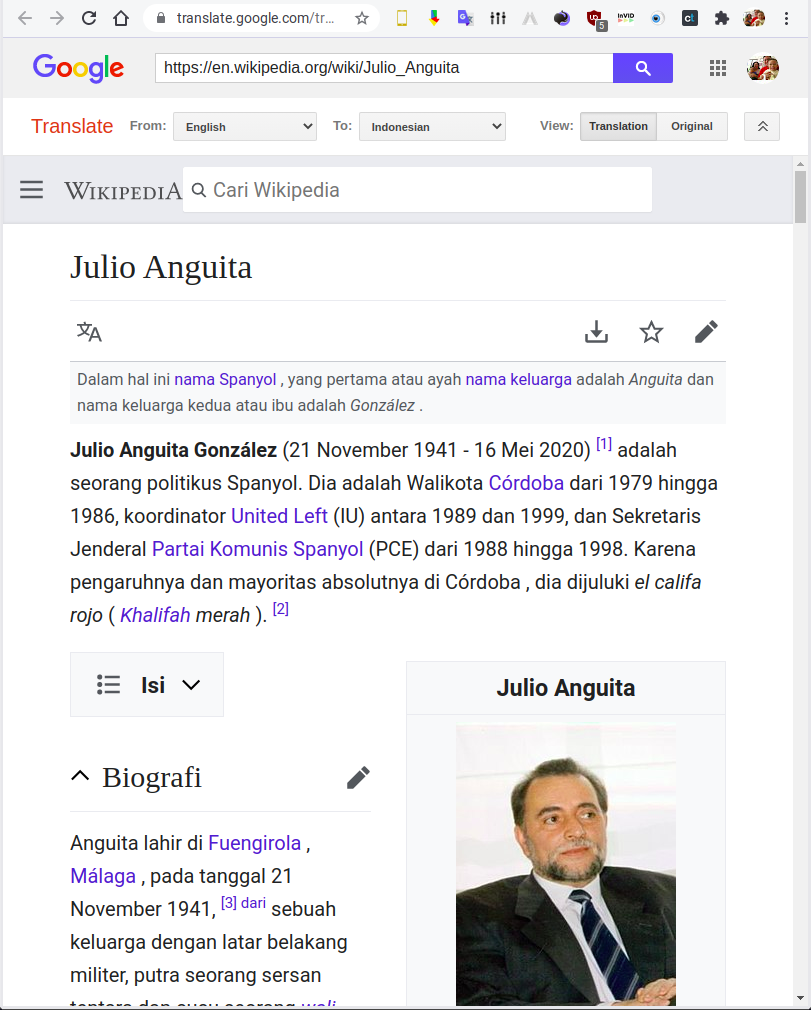The image size is (811, 1010).
Task: Open the Partai Komunis Spanyol link
Action: (x=258, y=549)
